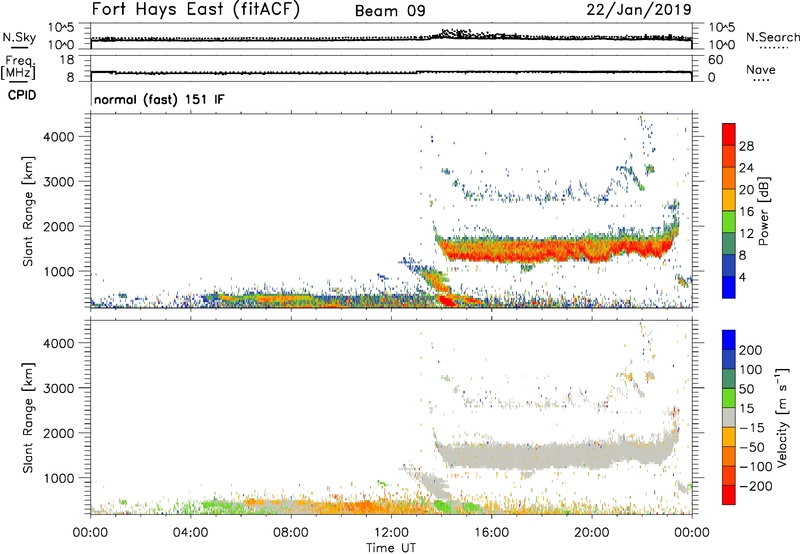Click '3000' on the velocity panel axis
Screen dimensions: 800x554
coord(59,389)
